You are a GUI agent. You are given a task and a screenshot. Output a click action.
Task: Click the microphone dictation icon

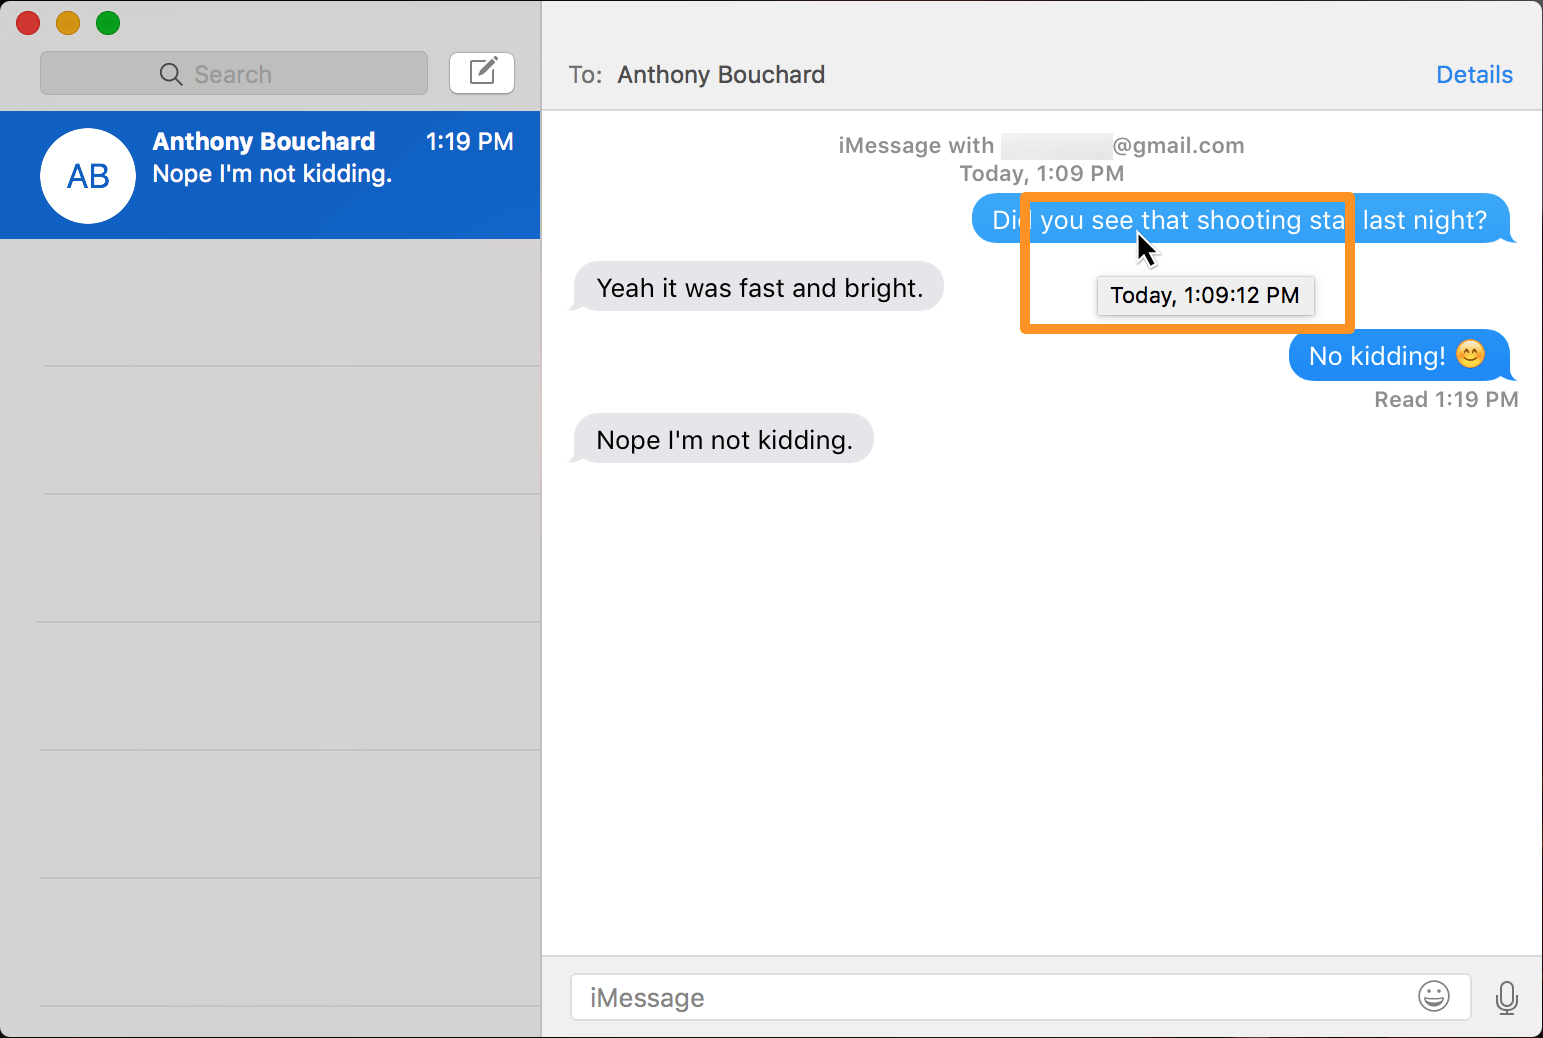pos(1506,997)
